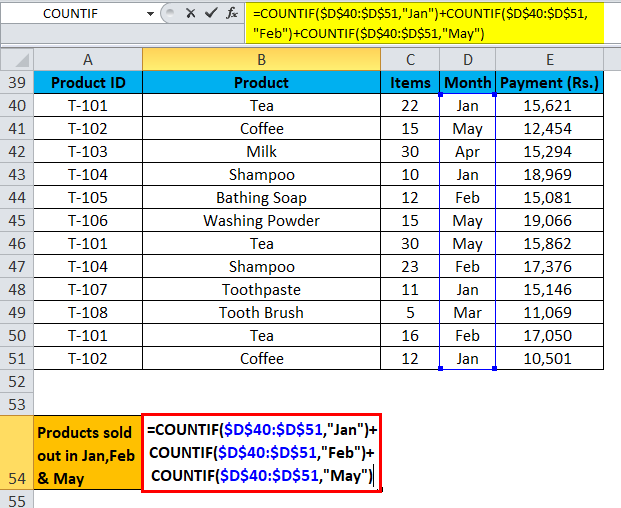Select items cell with value 10
621x508 pixels.
coord(410,175)
